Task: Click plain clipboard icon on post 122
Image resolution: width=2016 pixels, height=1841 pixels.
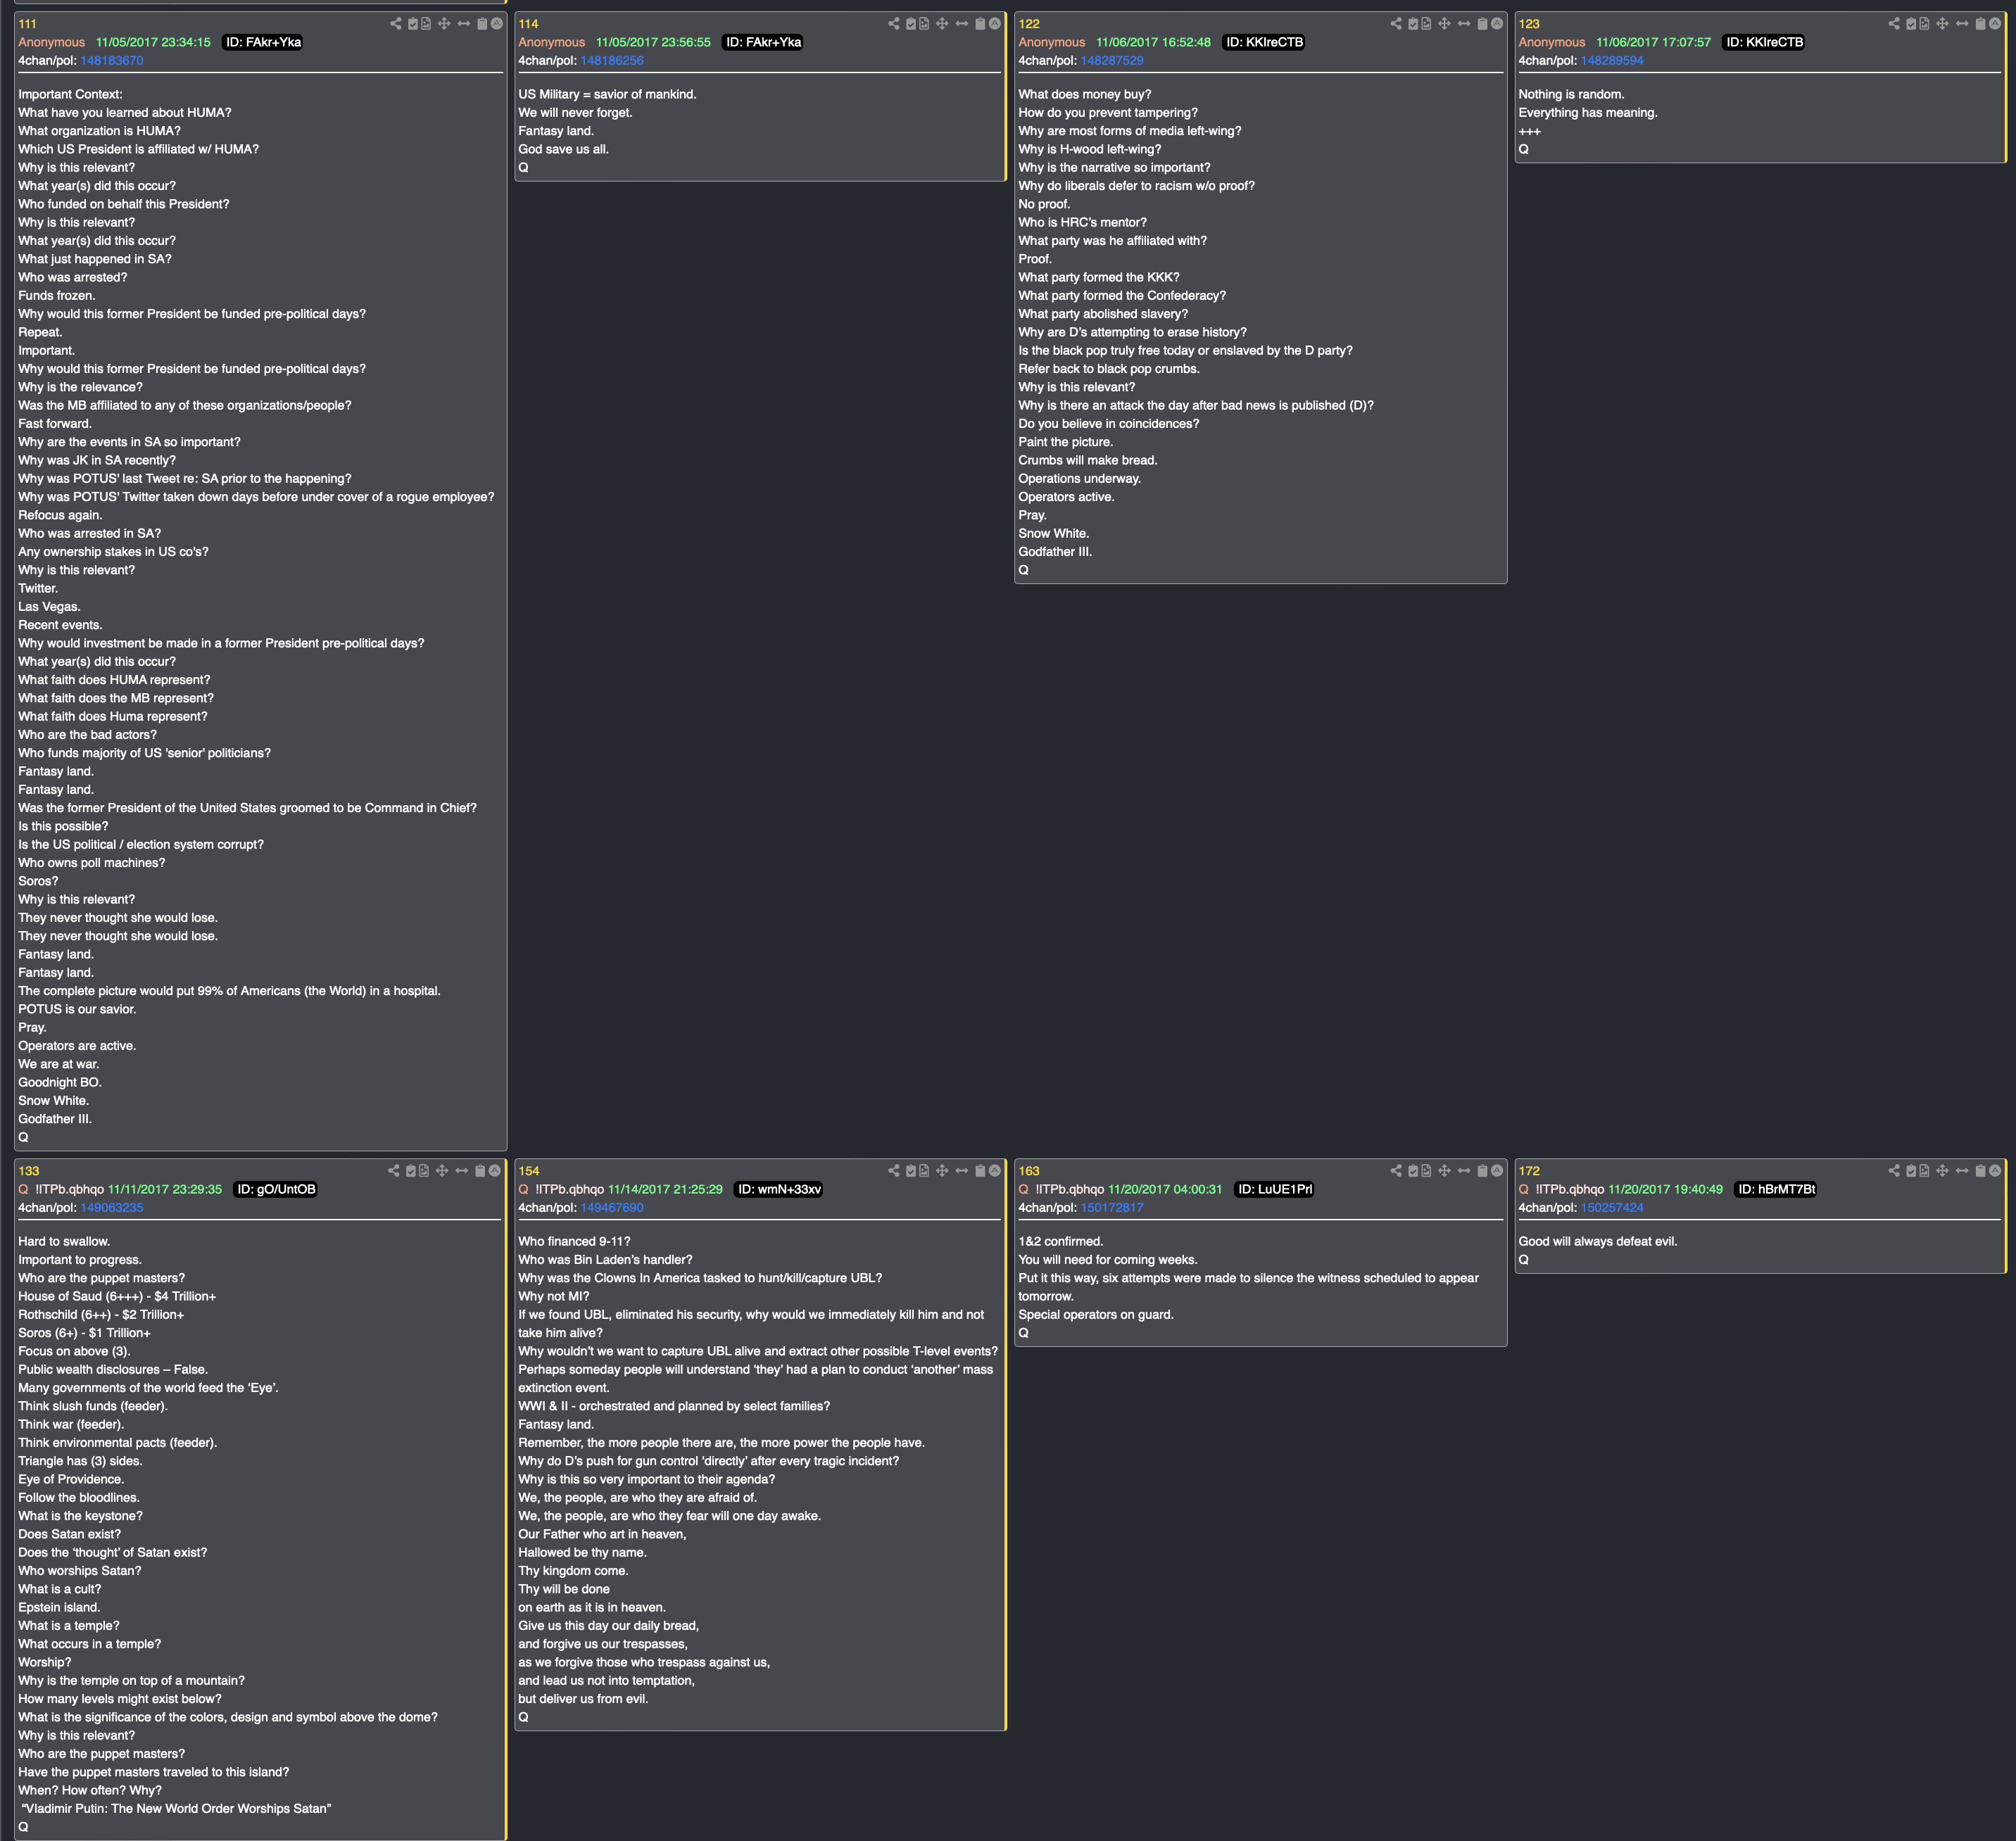Action: point(1482,23)
